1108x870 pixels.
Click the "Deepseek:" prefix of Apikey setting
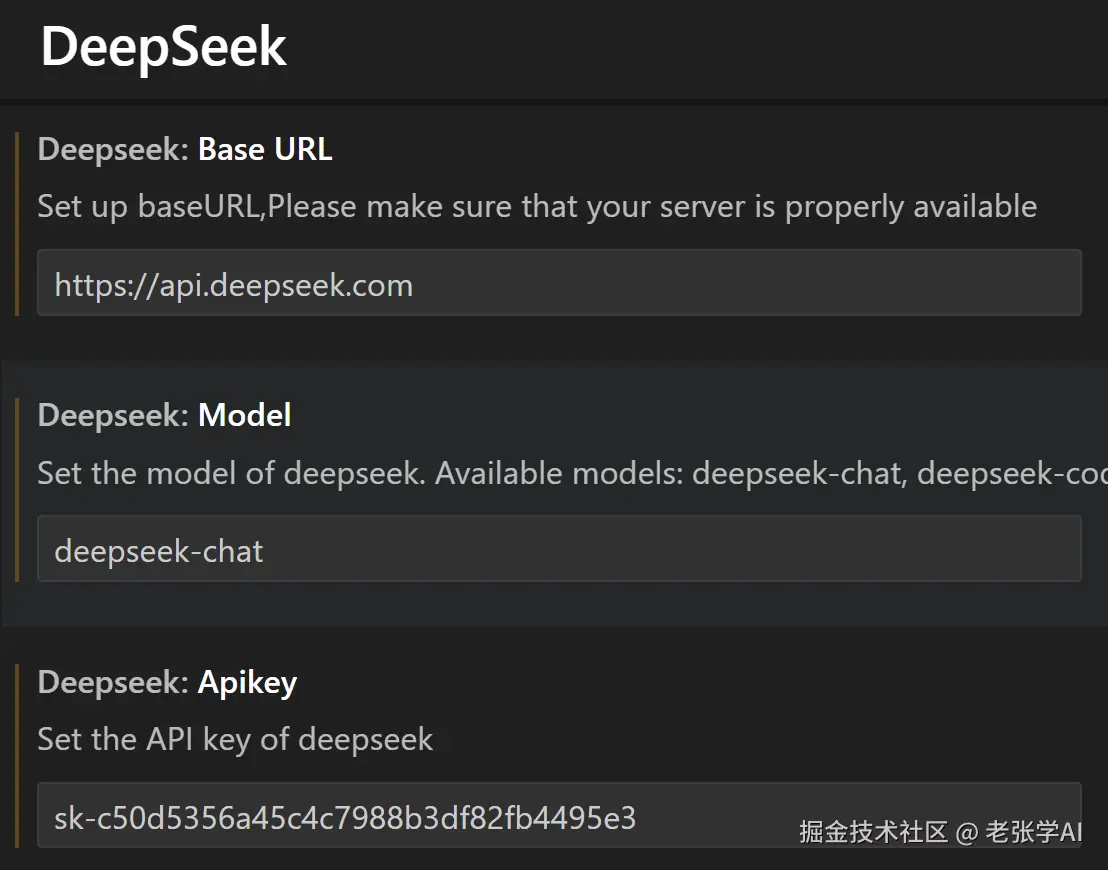pos(113,683)
